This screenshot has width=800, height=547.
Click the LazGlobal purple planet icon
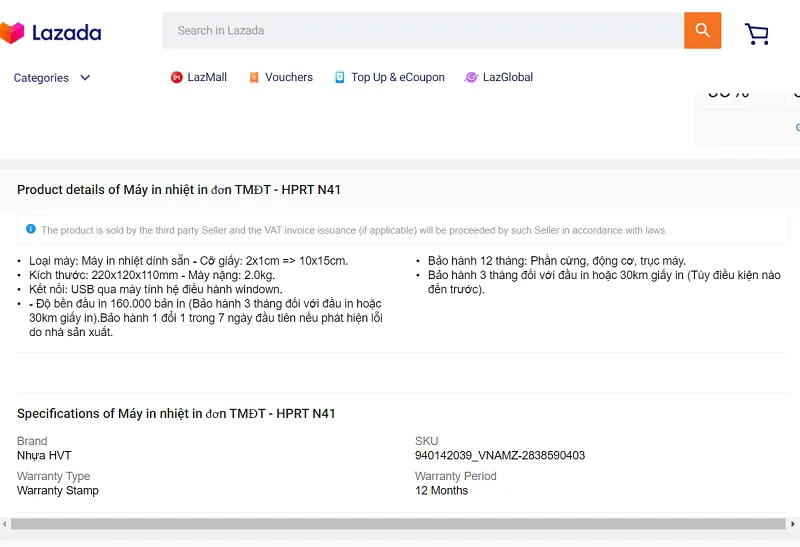[471, 77]
